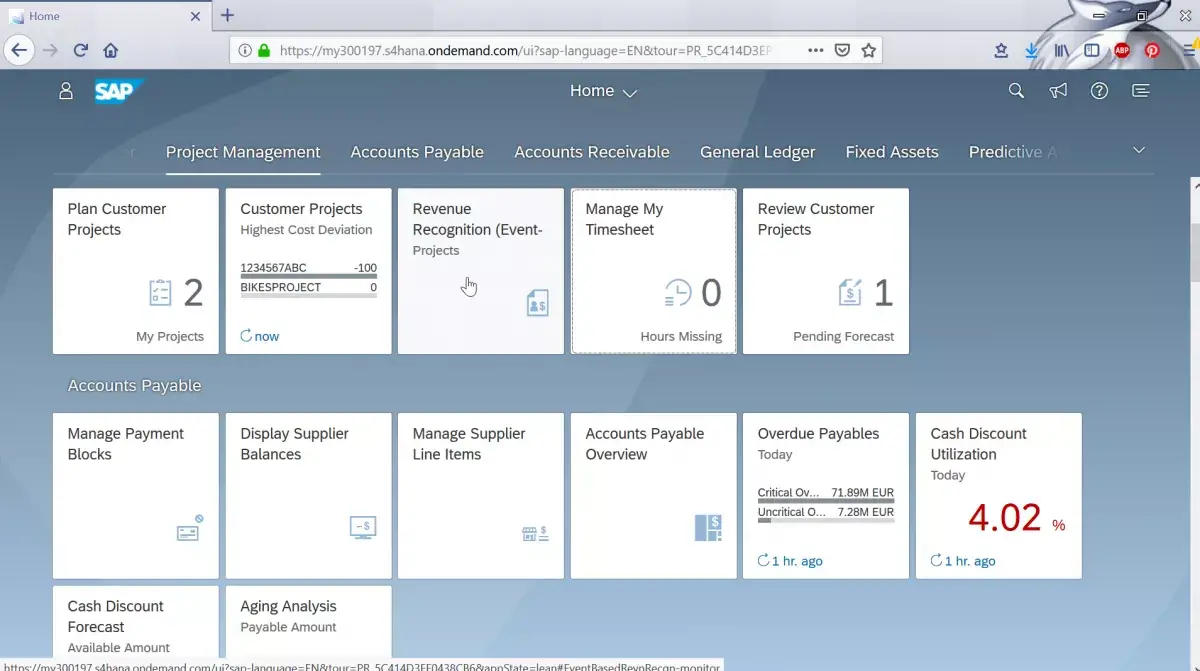Viewport: 1200px width, 671px height.
Task: Click the My Projects label
Action: click(x=170, y=337)
